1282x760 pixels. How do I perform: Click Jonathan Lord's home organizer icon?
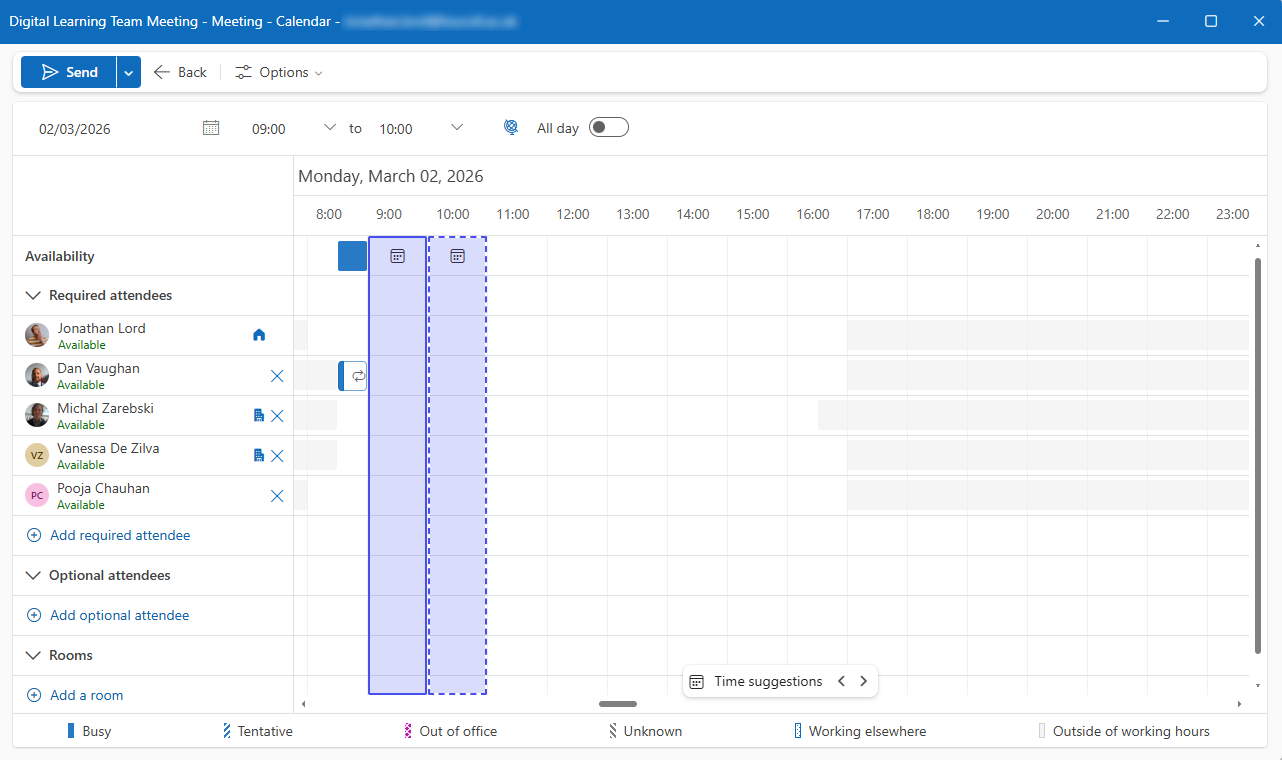[x=259, y=336]
